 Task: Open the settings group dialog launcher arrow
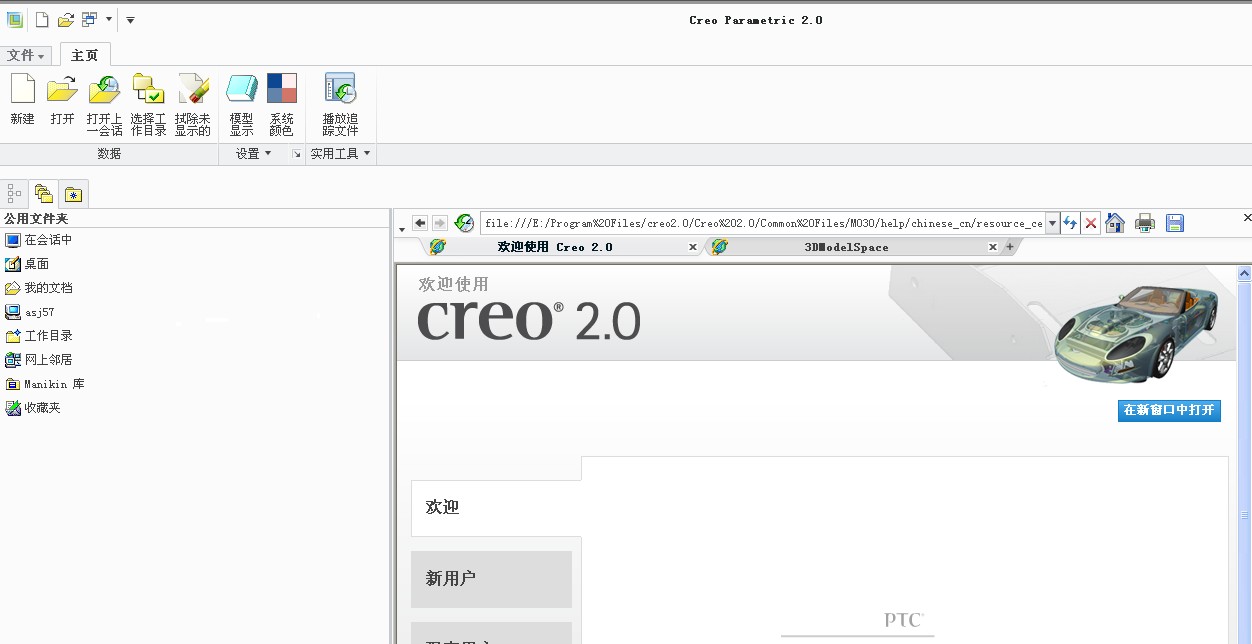pos(296,154)
